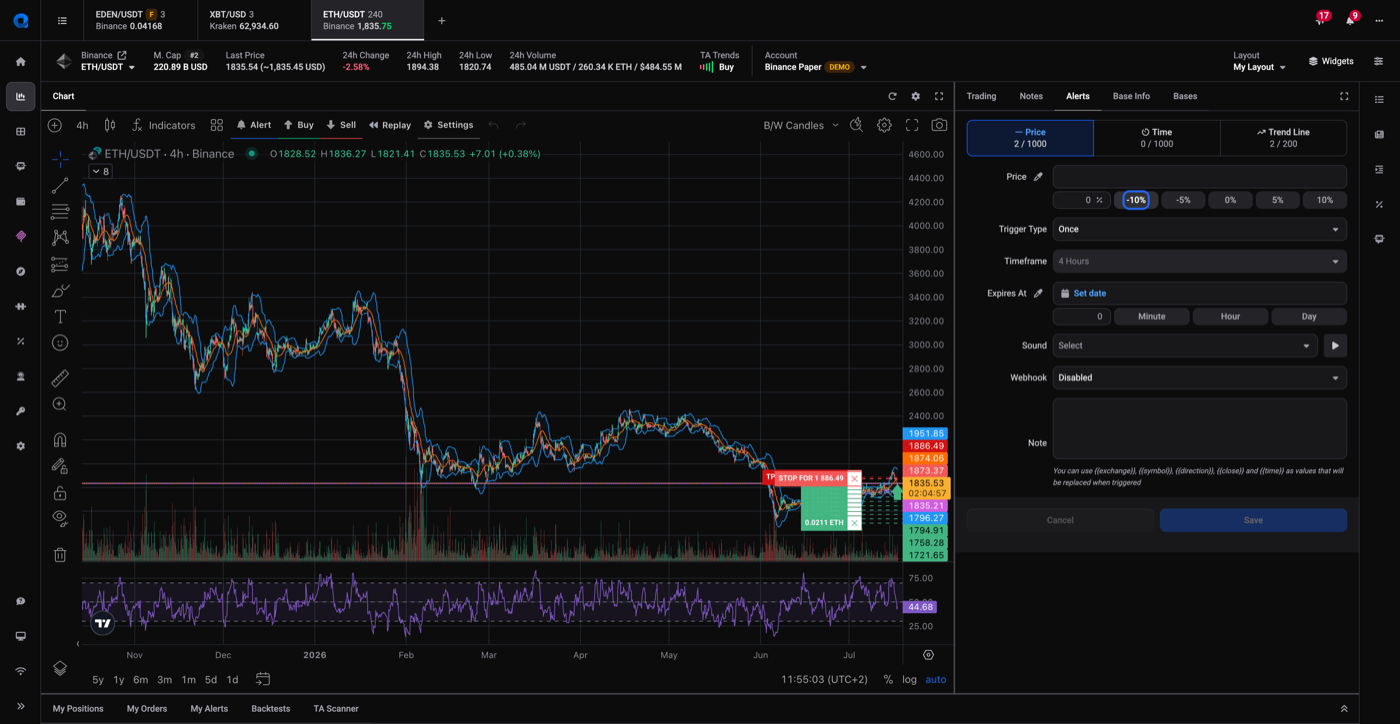1400x724 pixels.
Task: Toggle hide all drawings eye icon
Action: point(60,518)
